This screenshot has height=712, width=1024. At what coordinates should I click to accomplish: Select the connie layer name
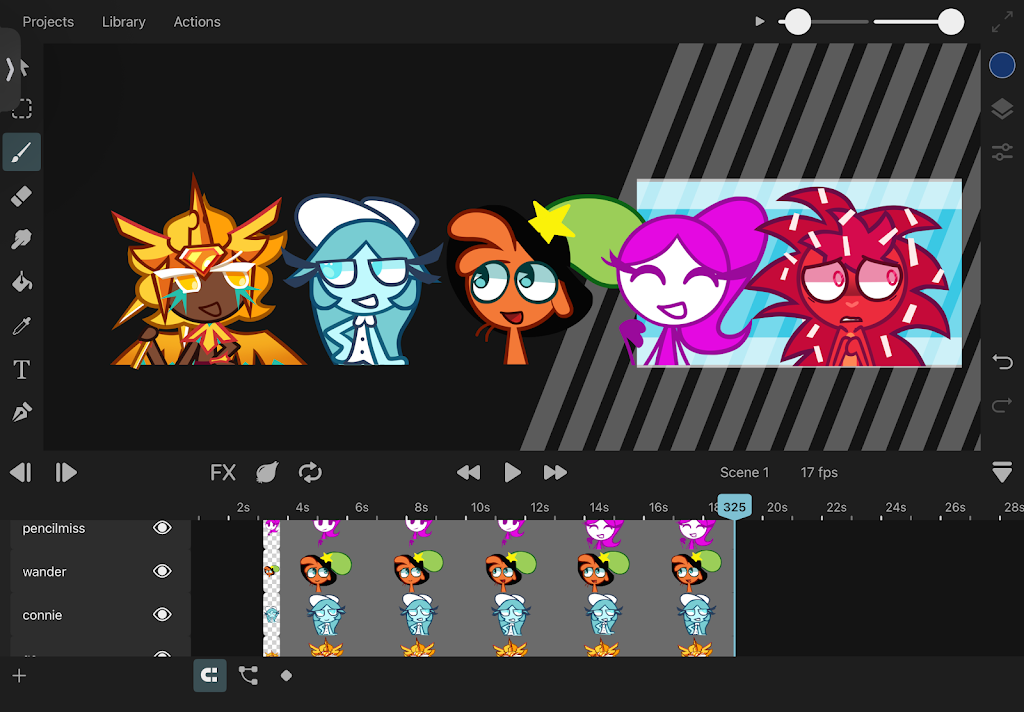[x=42, y=615]
